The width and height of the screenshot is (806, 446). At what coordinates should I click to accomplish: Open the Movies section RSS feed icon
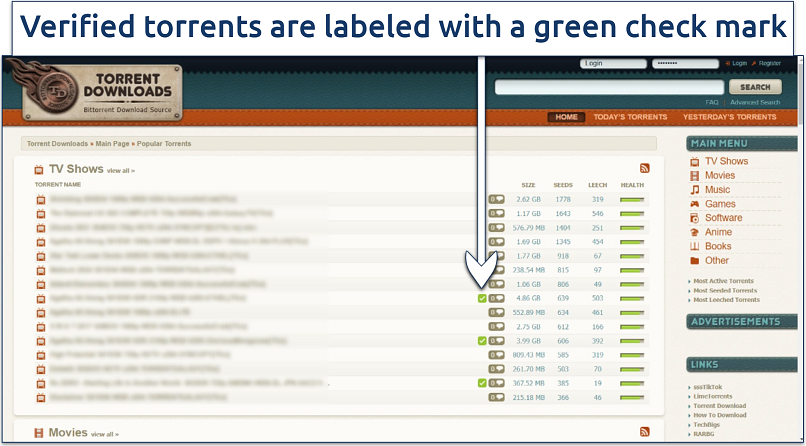click(x=645, y=432)
